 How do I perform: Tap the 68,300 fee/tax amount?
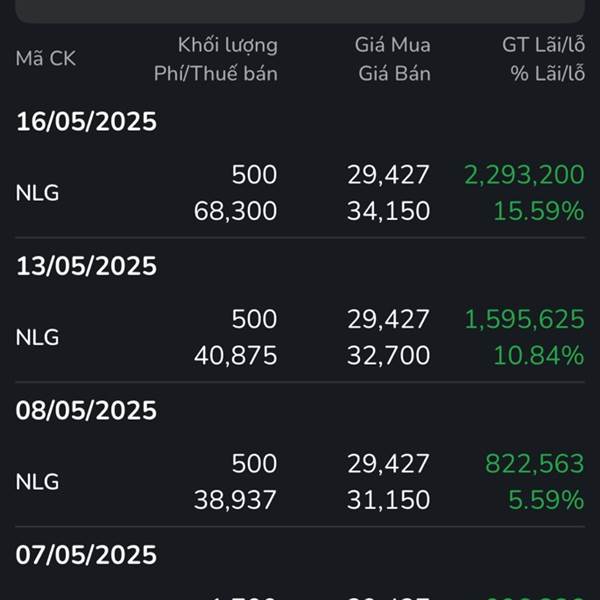[235, 211]
